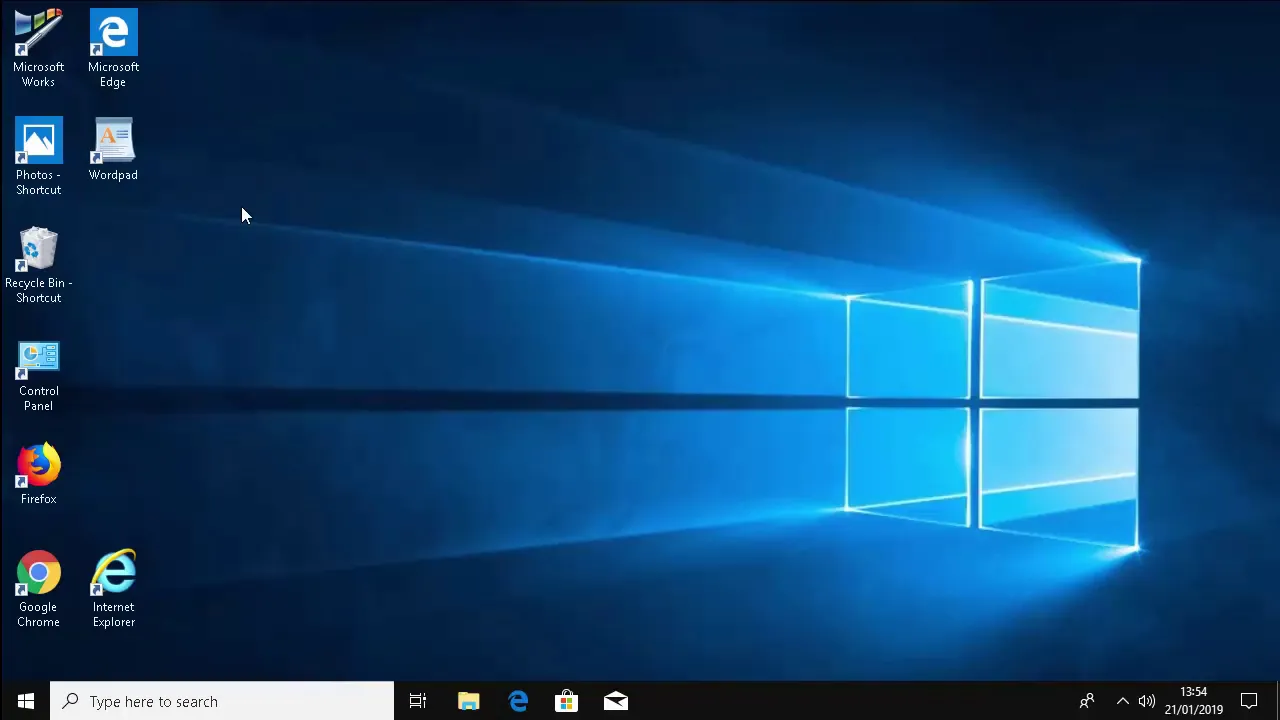Click the Type here to search box
1280x720 pixels.
click(222, 701)
